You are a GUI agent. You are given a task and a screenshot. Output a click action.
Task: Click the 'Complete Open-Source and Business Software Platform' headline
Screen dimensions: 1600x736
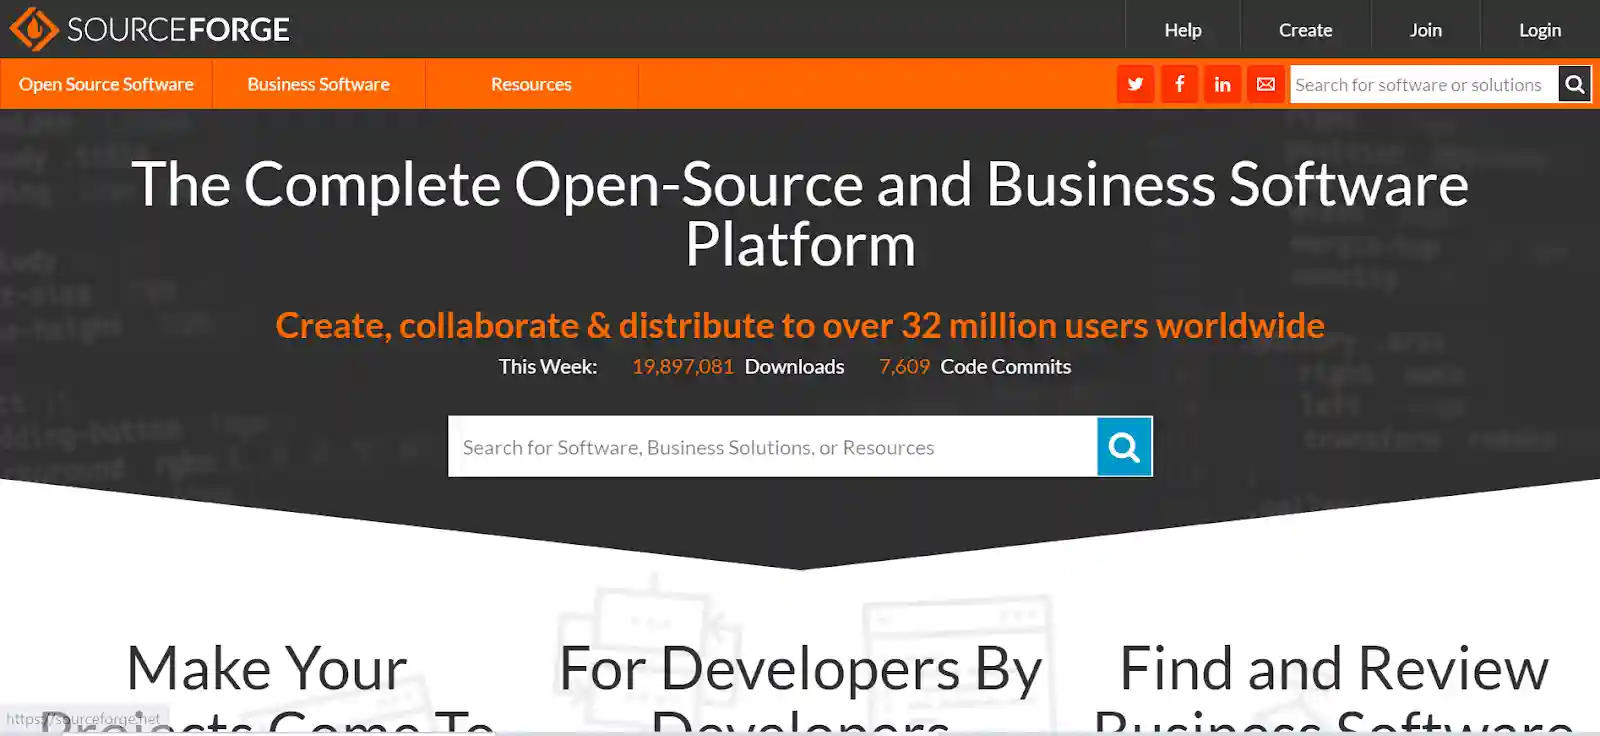[800, 214]
